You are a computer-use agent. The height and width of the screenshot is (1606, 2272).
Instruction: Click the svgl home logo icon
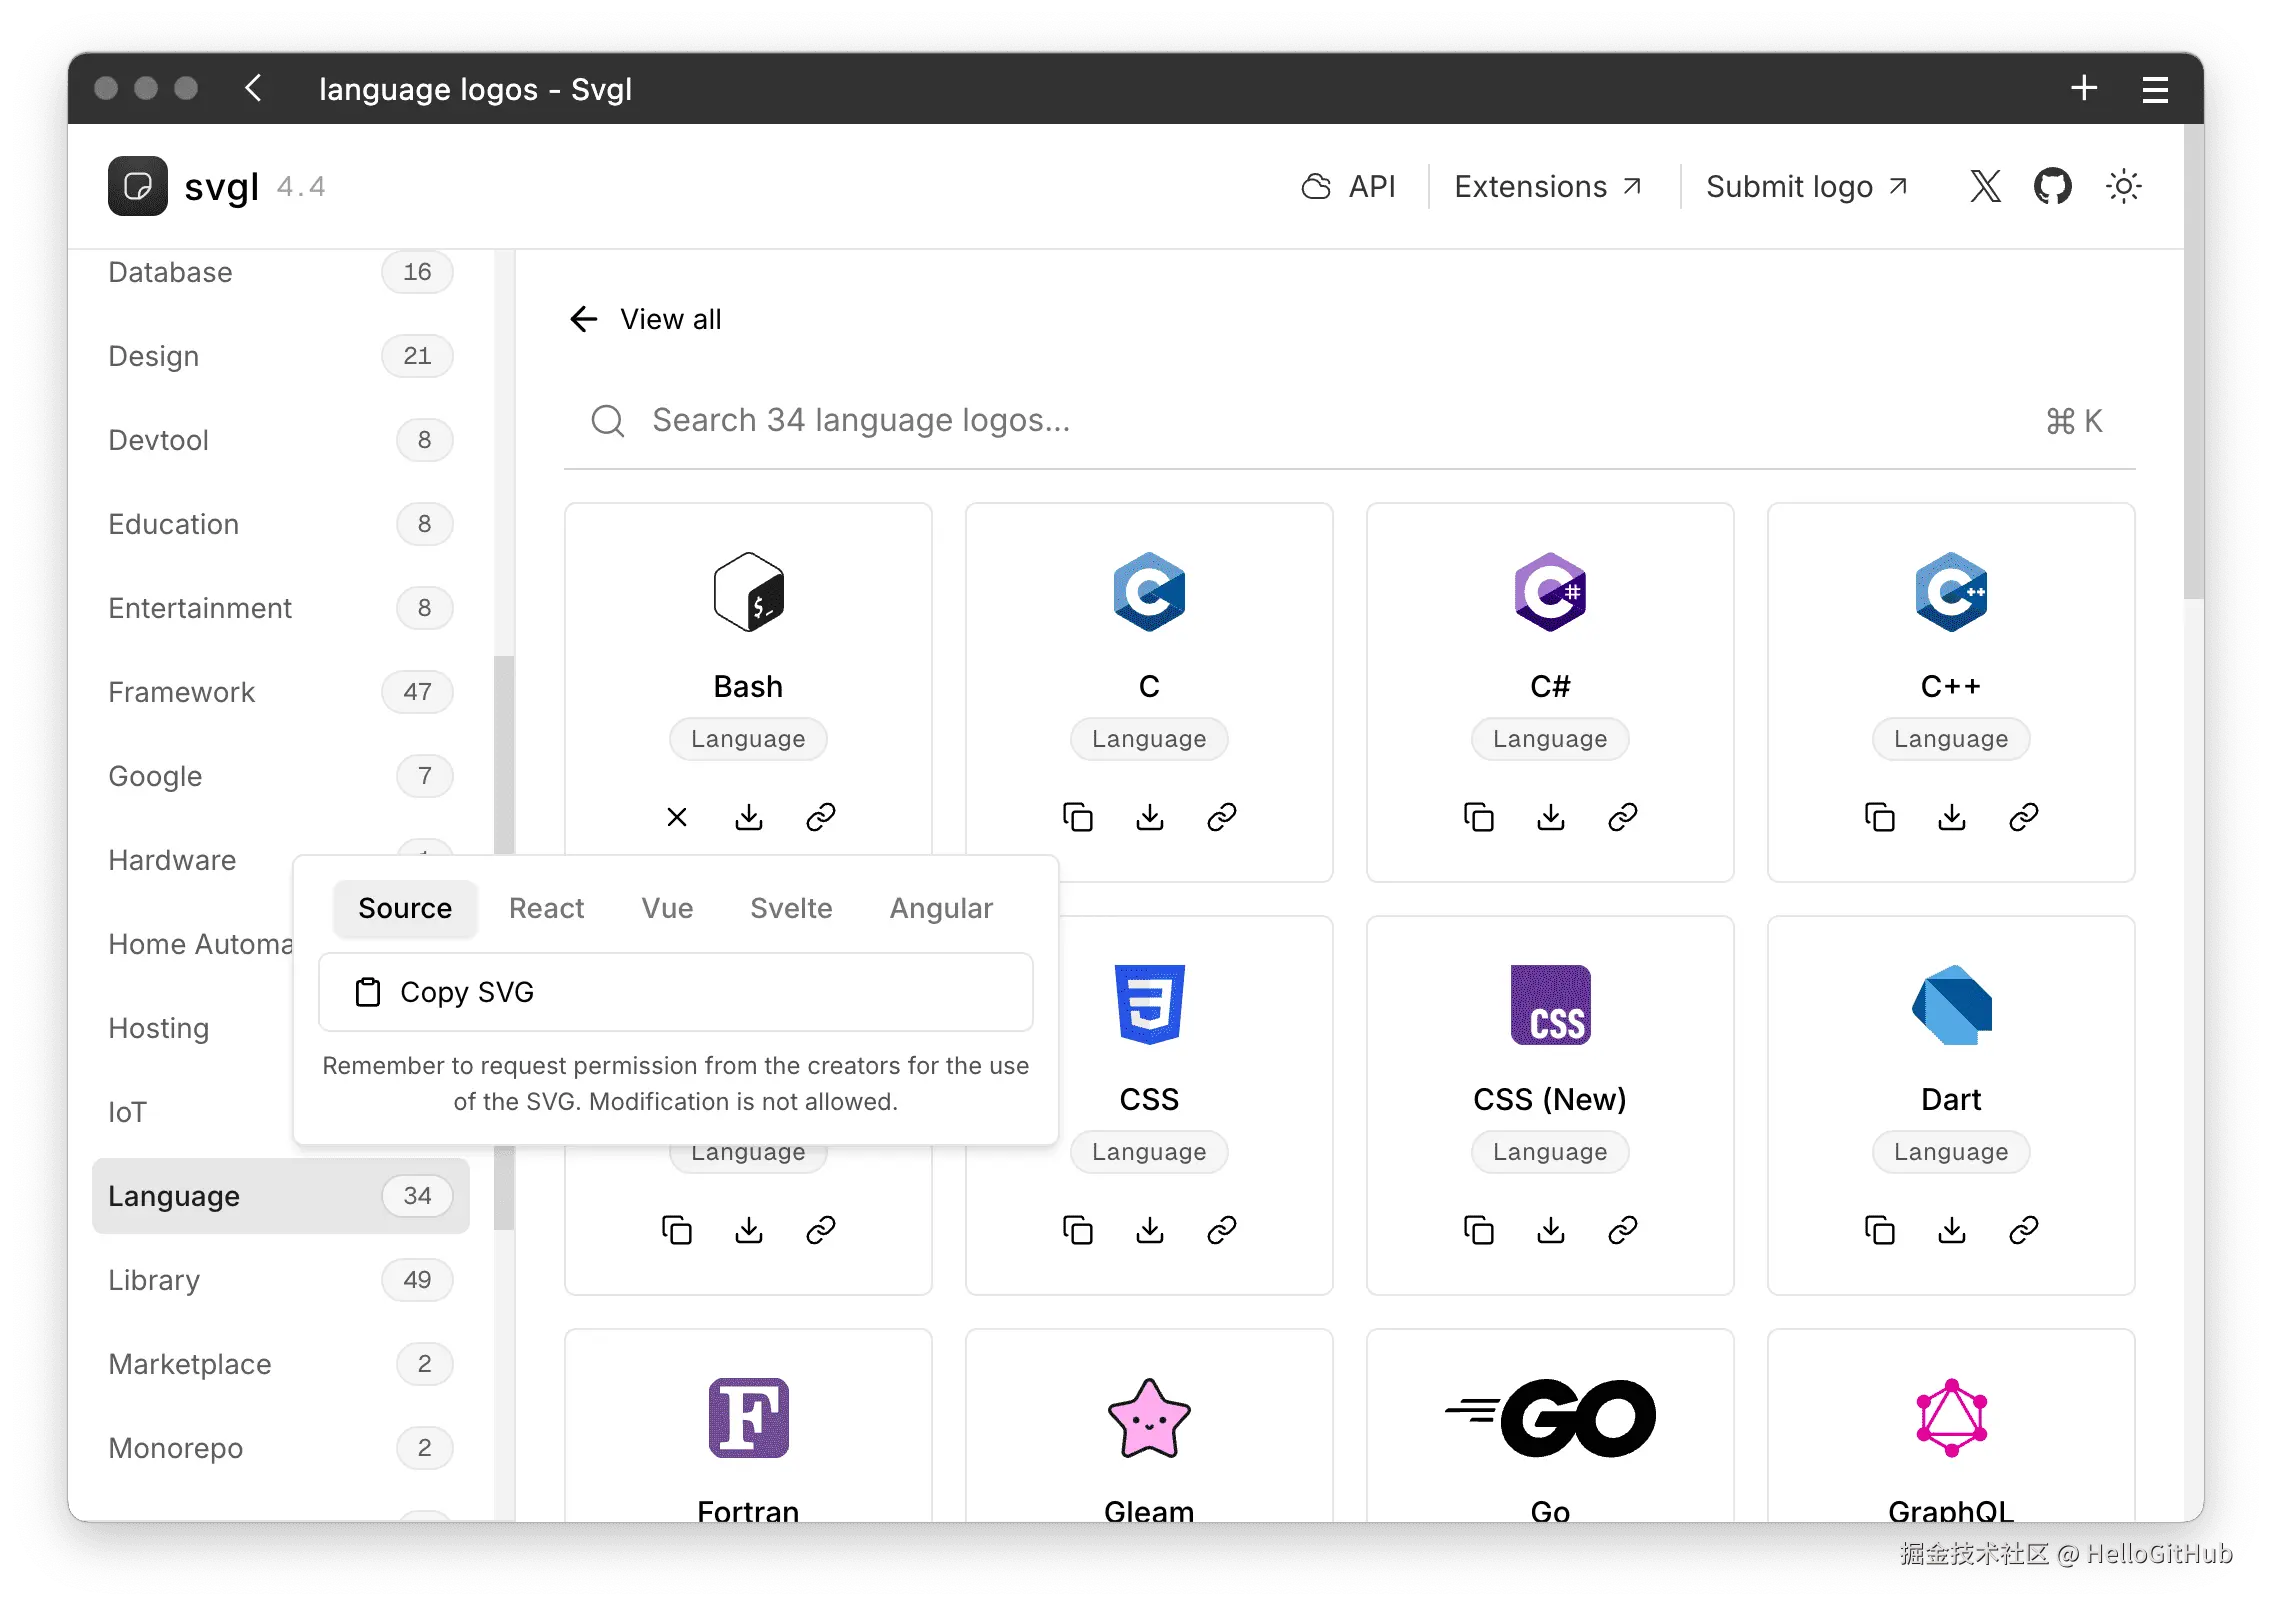click(x=138, y=186)
